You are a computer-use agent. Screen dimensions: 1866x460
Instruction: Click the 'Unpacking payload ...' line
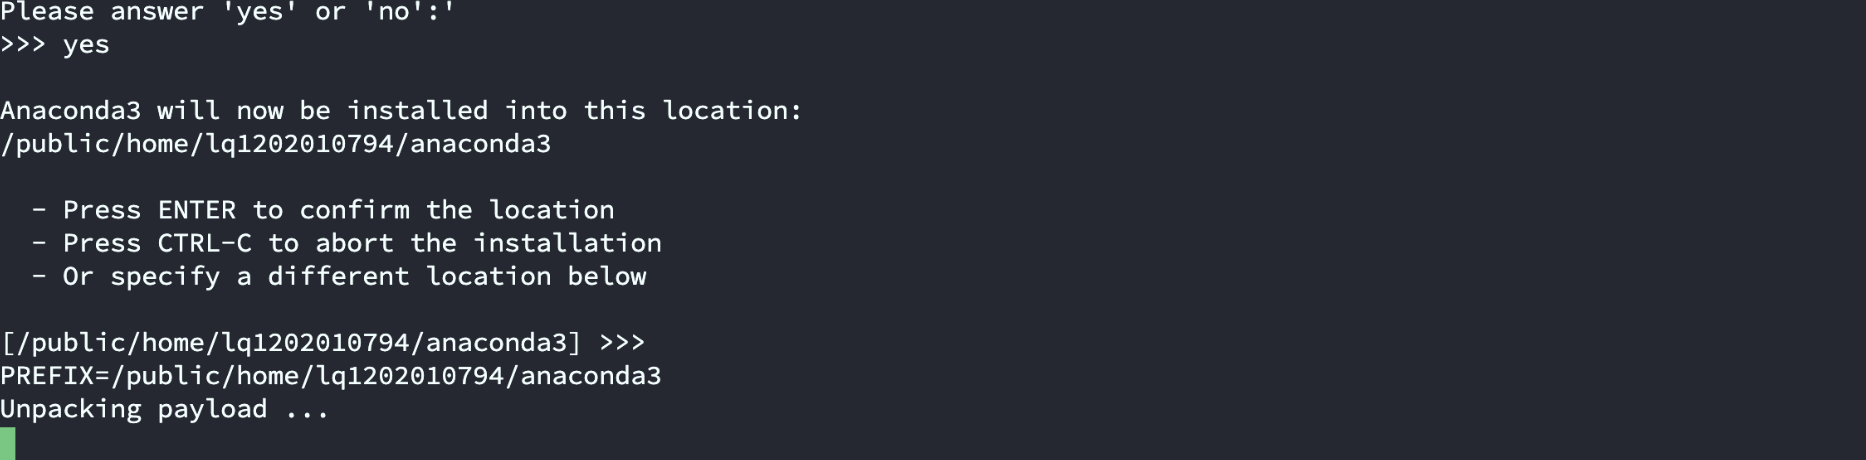pos(164,409)
